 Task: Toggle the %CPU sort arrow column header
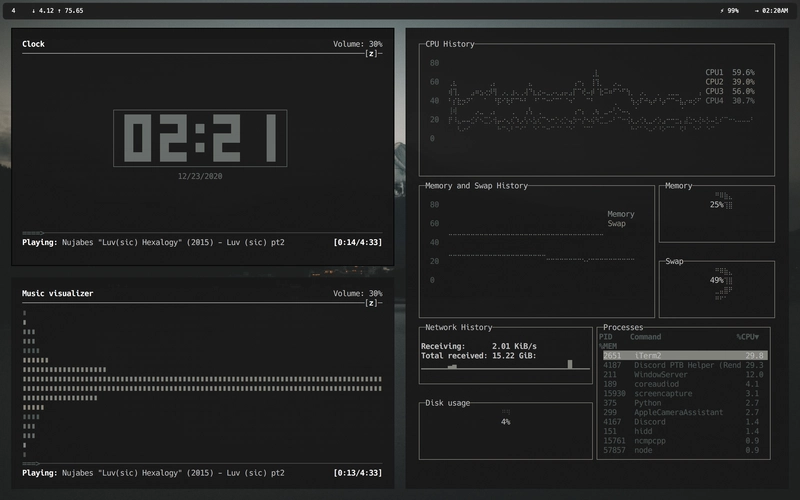click(x=747, y=337)
